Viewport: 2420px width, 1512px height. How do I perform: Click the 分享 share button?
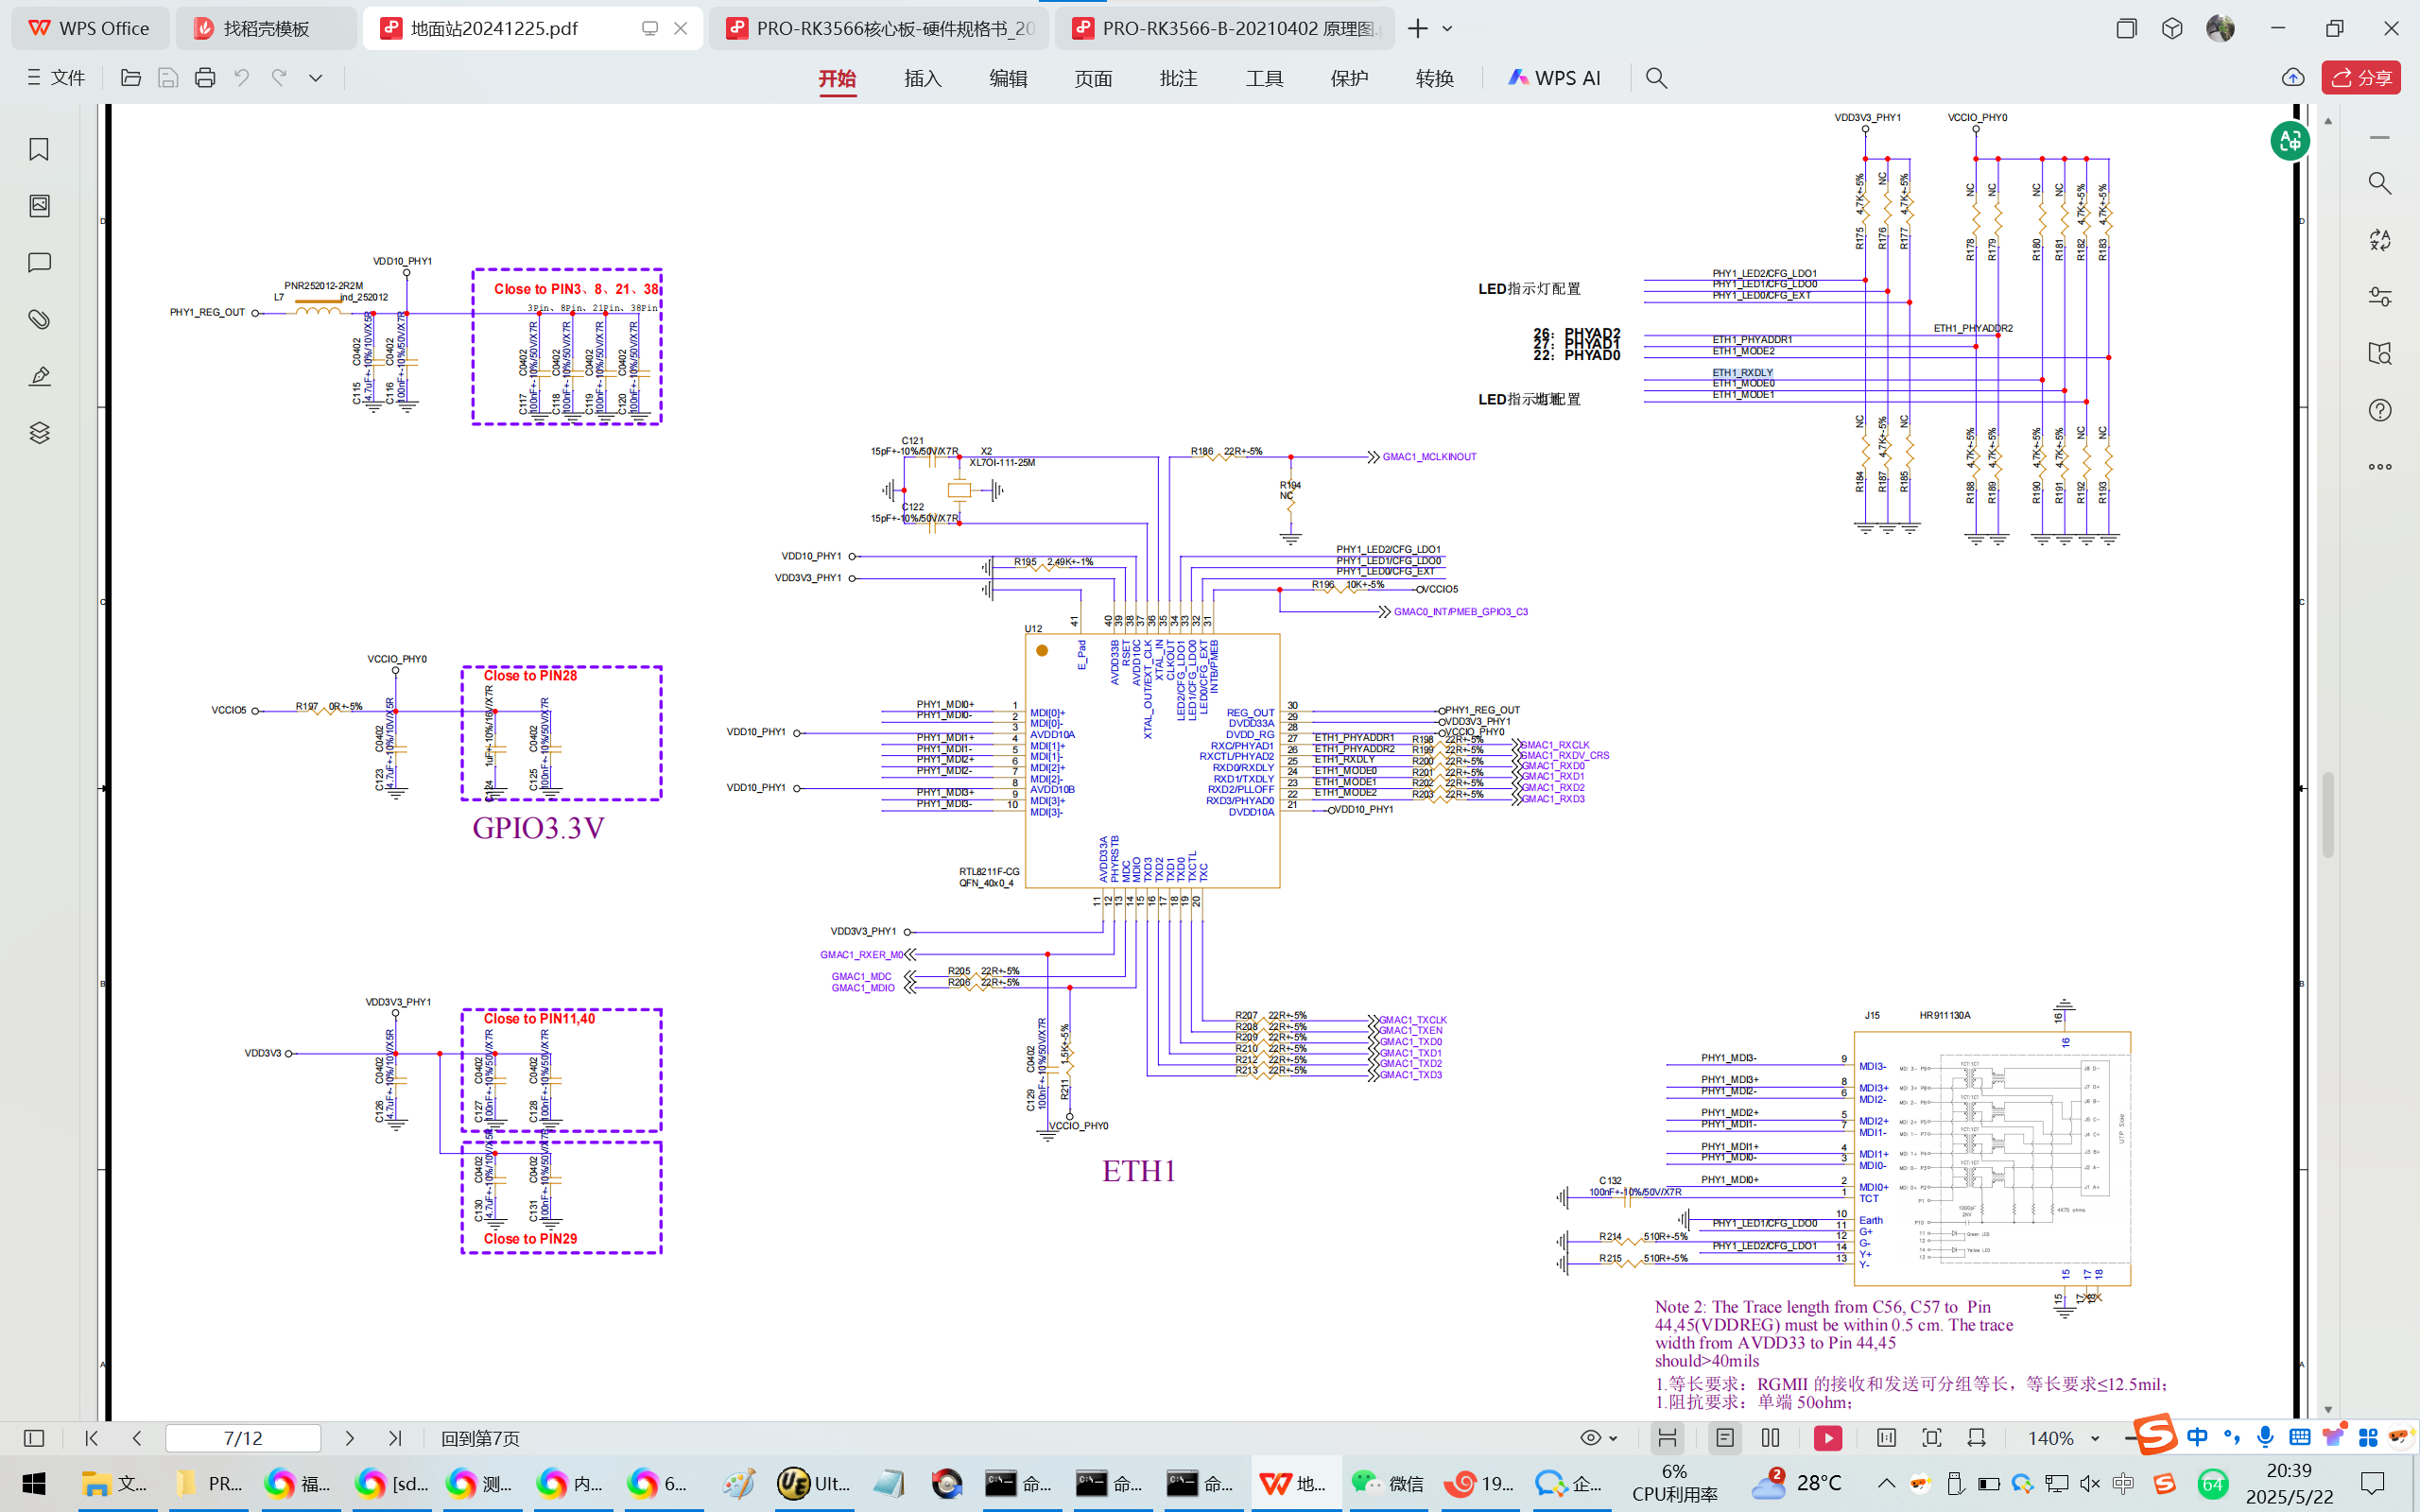pos(2361,78)
